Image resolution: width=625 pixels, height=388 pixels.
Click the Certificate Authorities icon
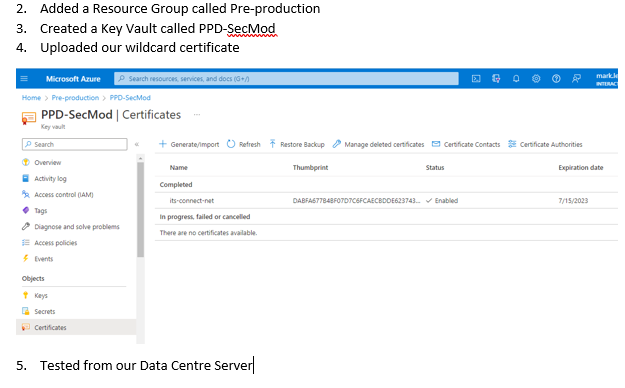pyautogui.click(x=512, y=144)
